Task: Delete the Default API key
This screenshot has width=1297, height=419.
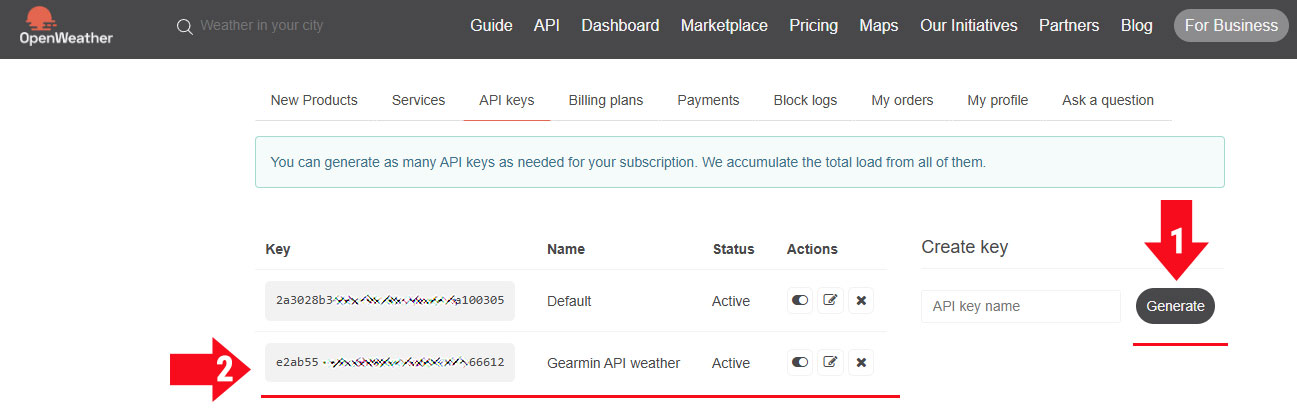Action: [x=861, y=301]
